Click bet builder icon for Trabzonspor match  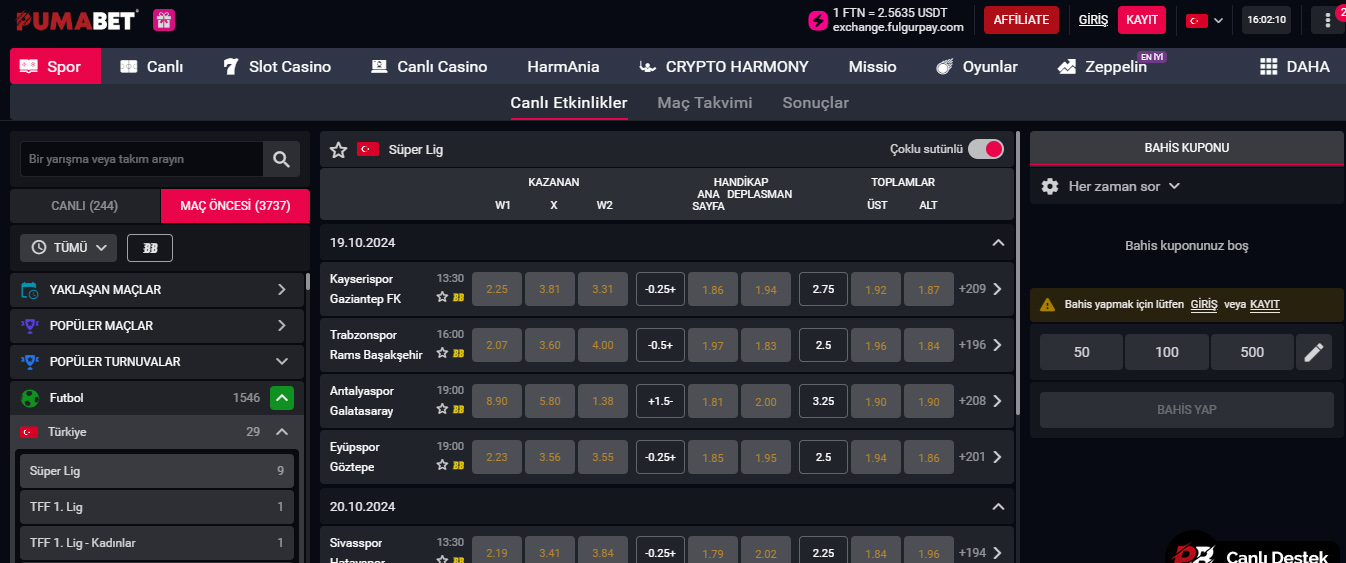458,353
